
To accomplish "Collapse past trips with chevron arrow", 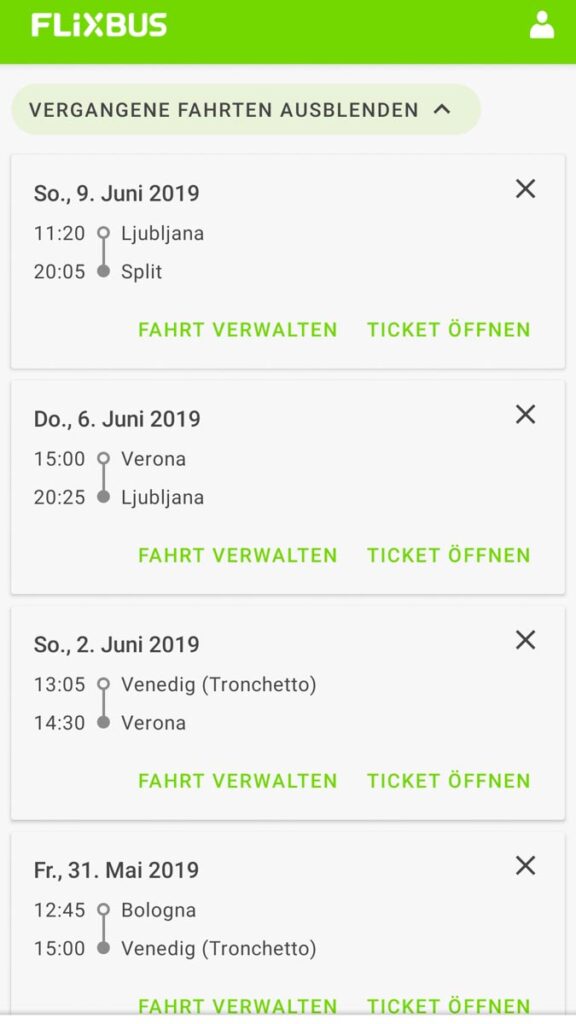I will [x=442, y=109].
